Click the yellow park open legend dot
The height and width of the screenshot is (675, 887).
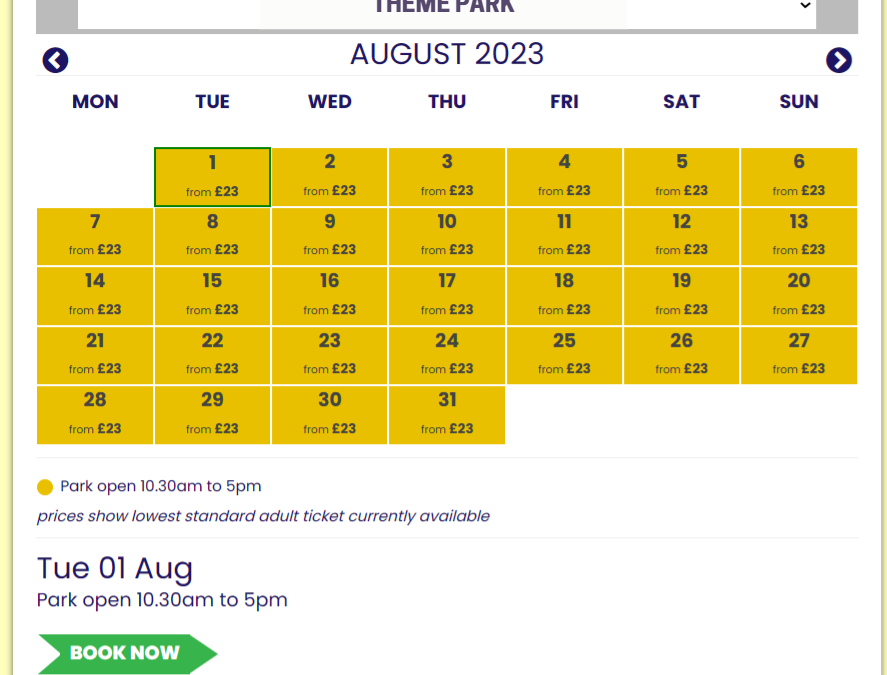[44, 486]
